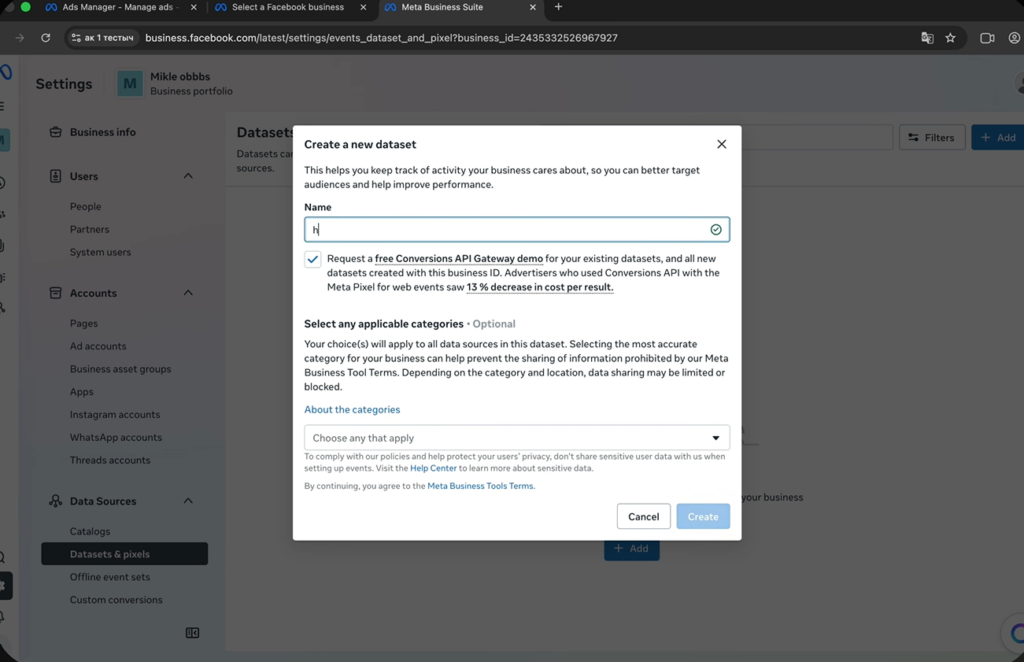
Task: Open the Filters button
Action: (x=932, y=138)
